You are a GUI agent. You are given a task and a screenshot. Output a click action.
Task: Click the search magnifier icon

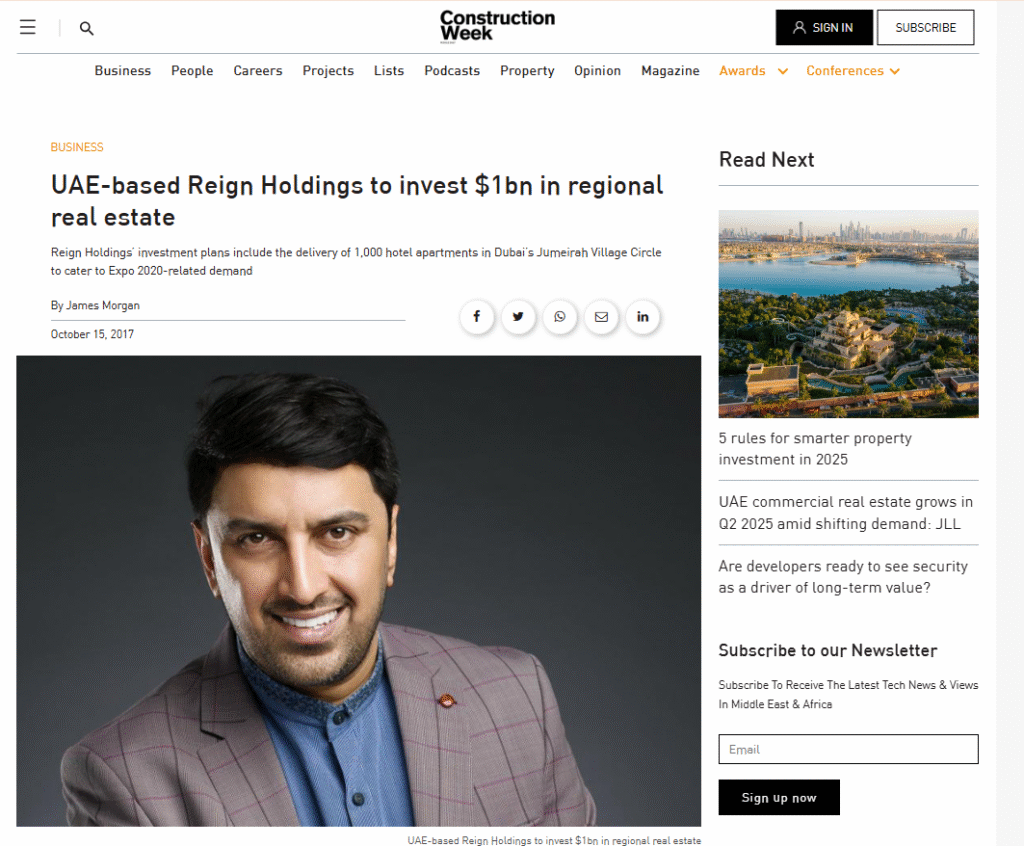87,28
